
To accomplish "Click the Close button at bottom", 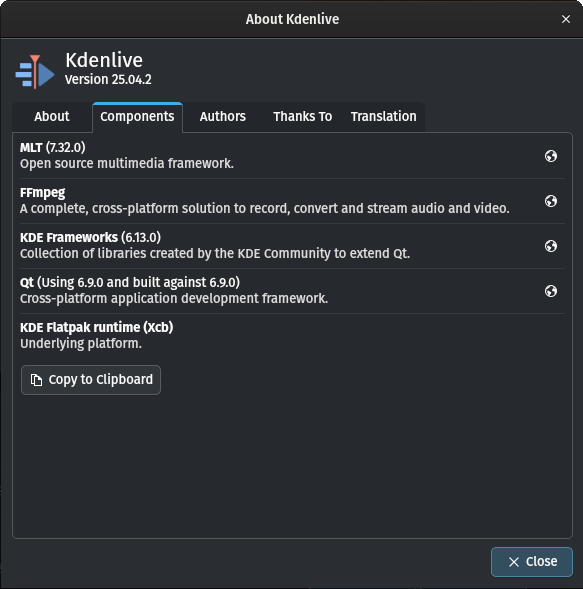I will (x=532, y=562).
